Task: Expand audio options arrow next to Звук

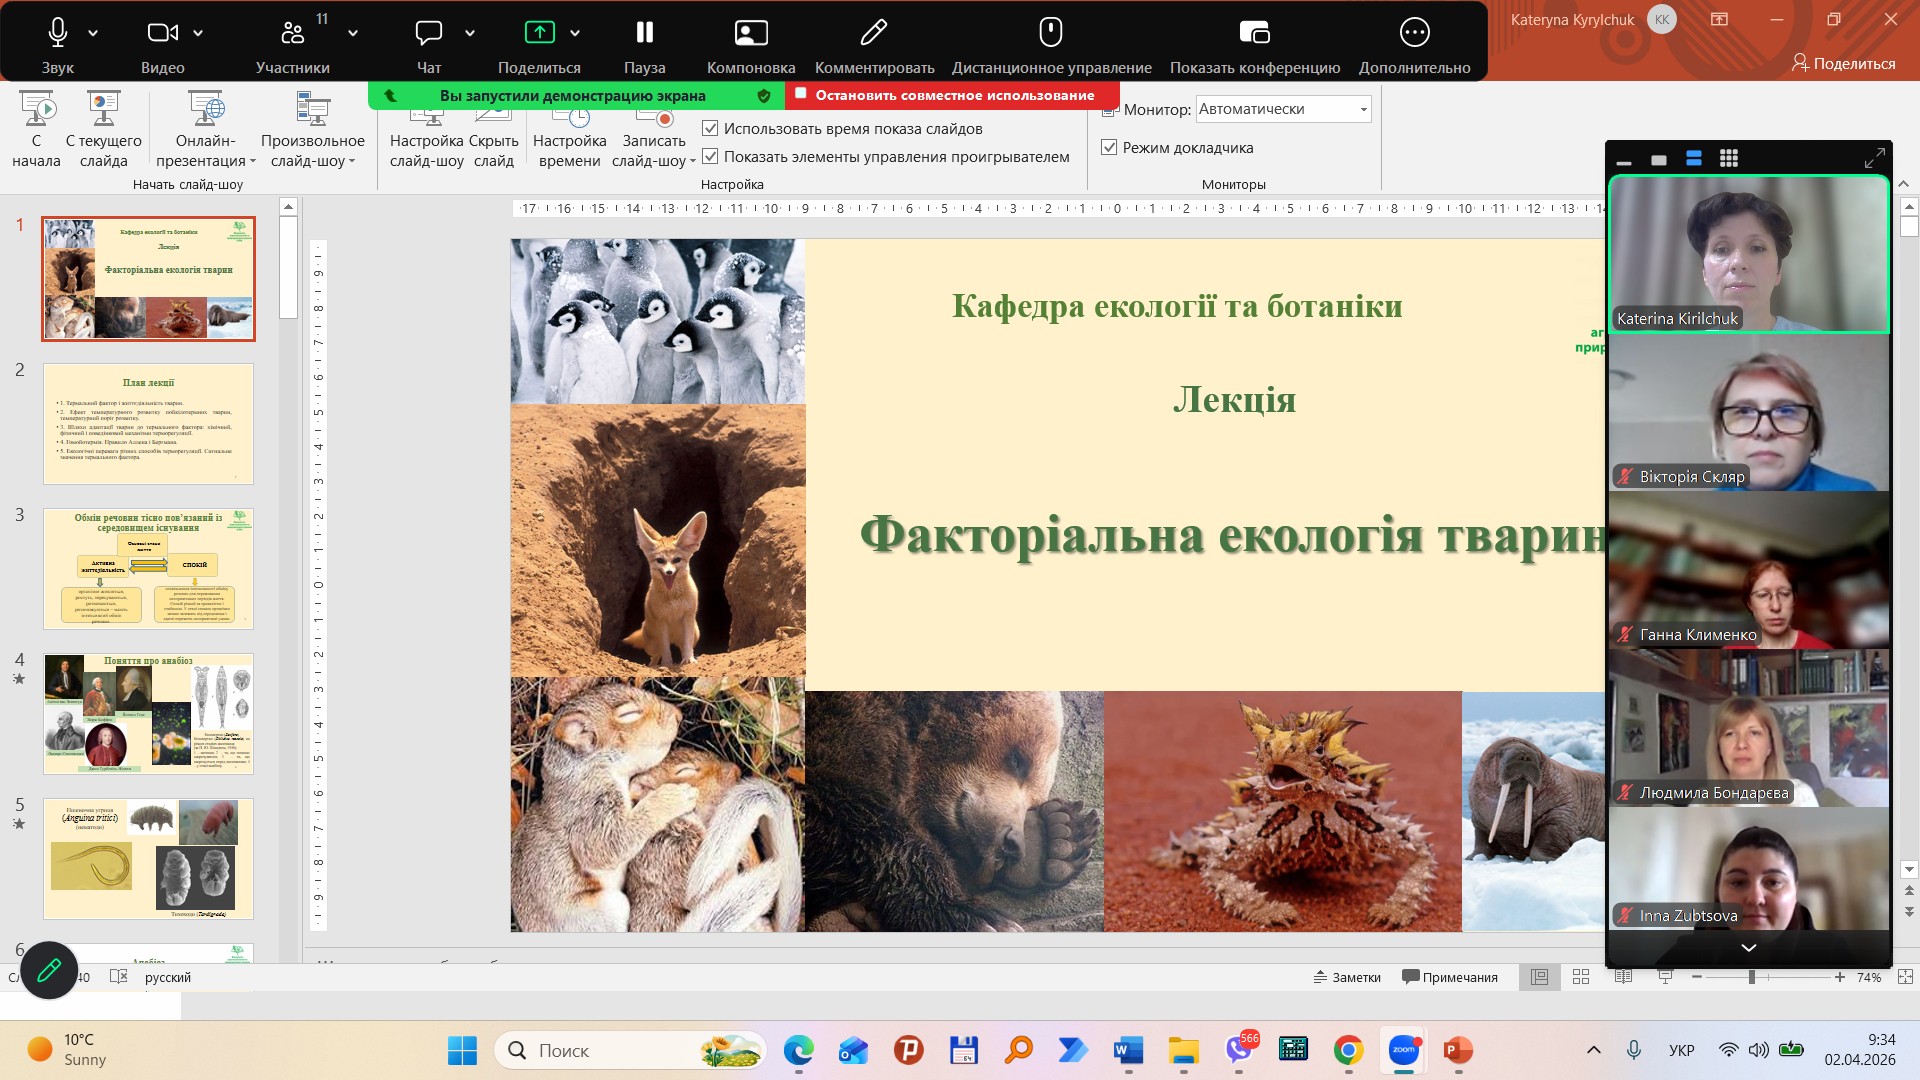Action: pyautogui.click(x=93, y=33)
